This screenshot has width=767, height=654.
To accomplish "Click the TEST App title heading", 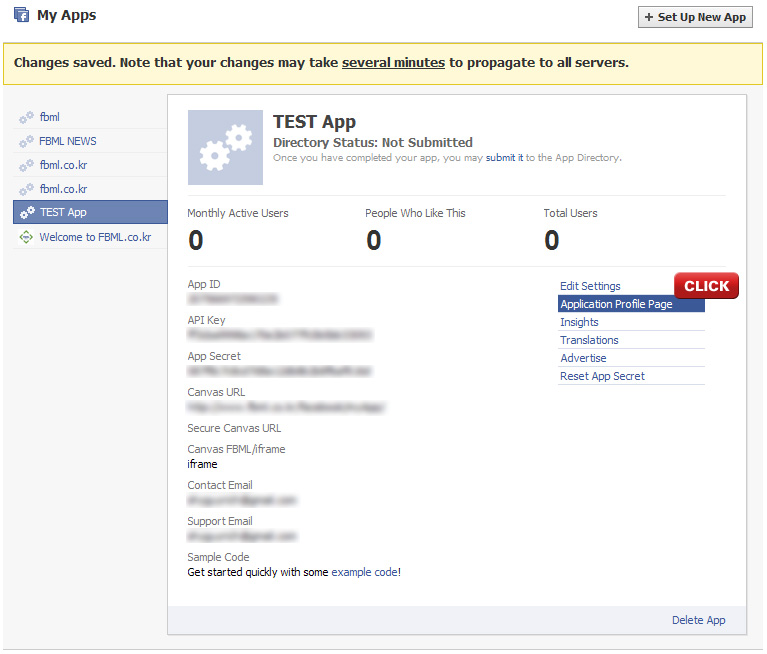I will pyautogui.click(x=315, y=122).
